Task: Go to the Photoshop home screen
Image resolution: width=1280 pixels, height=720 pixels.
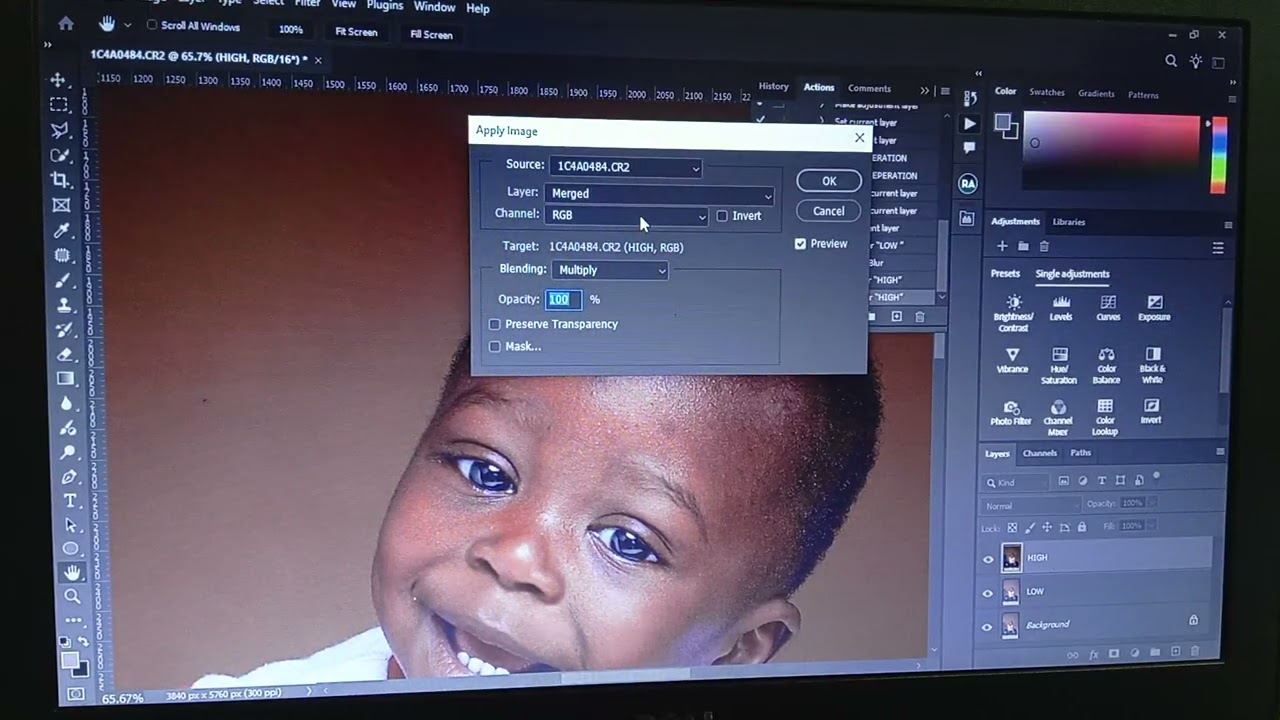Action: pos(66,23)
